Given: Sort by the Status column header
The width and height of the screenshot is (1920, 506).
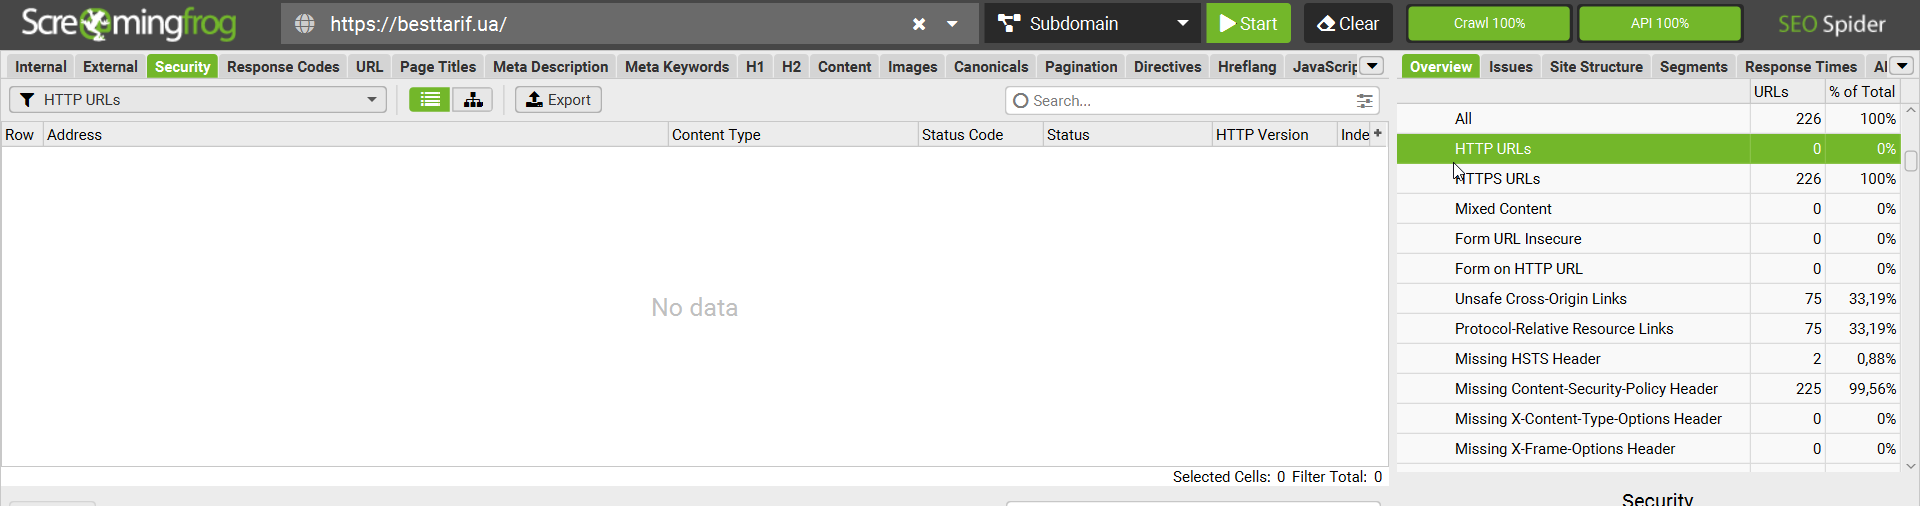Looking at the screenshot, I should pyautogui.click(x=1127, y=135).
